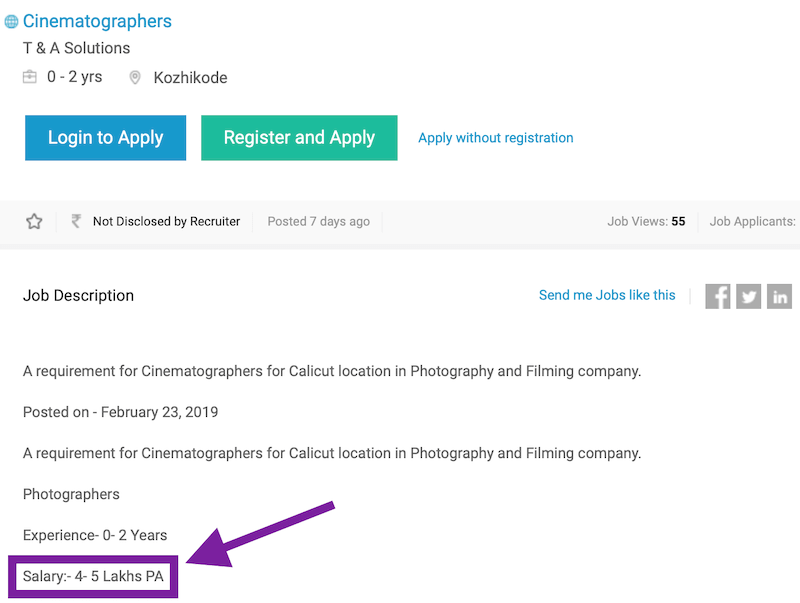Image resolution: width=800 pixels, height=603 pixels.
Task: Select the Kozhikode location text
Action: click(190, 78)
